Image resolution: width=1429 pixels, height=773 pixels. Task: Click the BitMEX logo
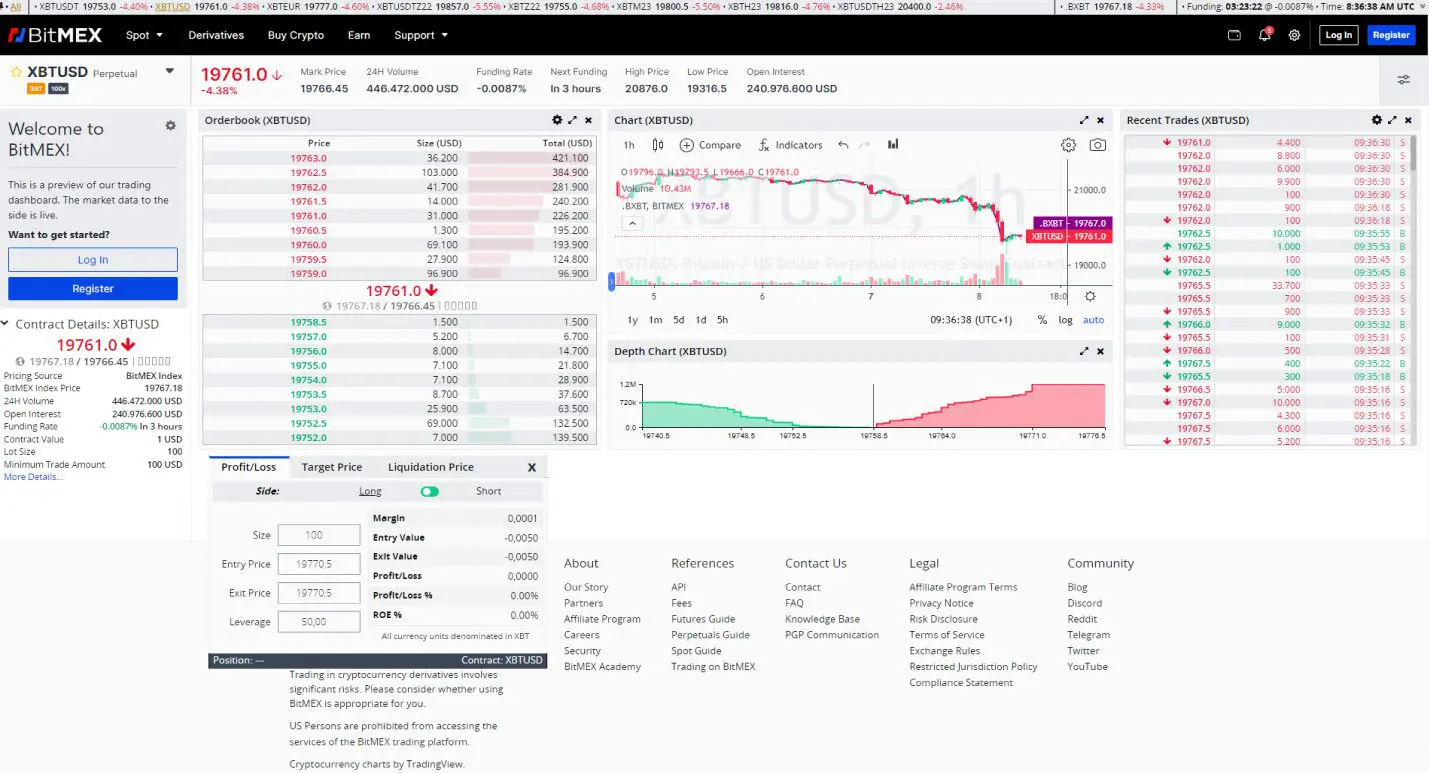point(55,35)
